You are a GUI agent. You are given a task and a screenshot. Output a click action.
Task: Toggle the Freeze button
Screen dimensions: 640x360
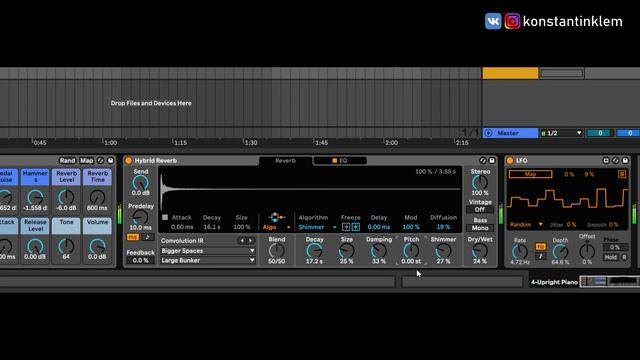click(x=356, y=227)
